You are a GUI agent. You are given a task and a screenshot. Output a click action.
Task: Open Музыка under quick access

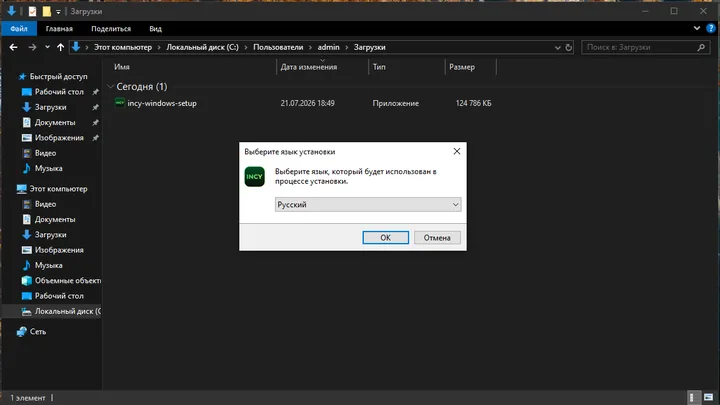coord(48,169)
